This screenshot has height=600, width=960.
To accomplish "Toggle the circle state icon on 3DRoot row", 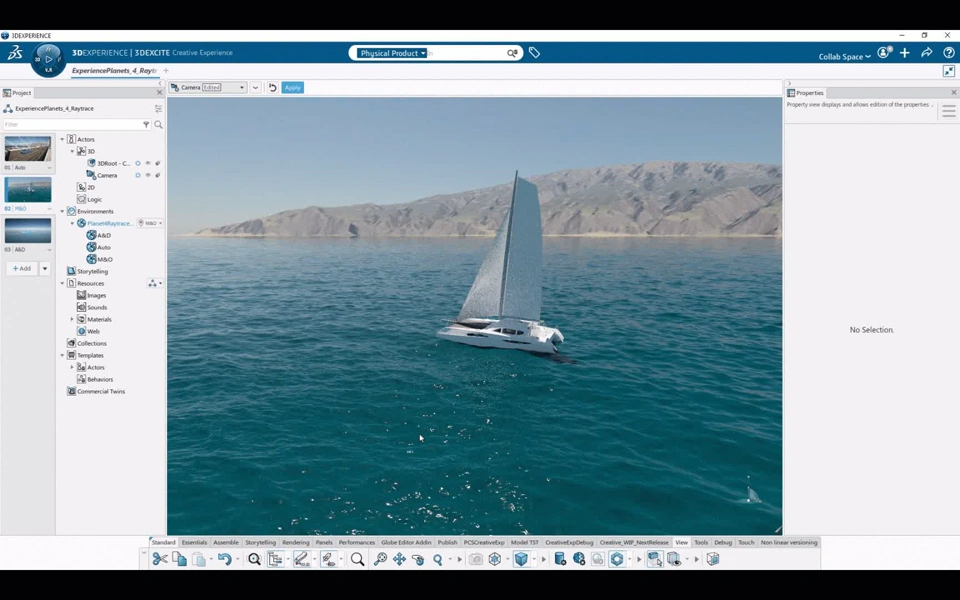I will (x=138, y=163).
